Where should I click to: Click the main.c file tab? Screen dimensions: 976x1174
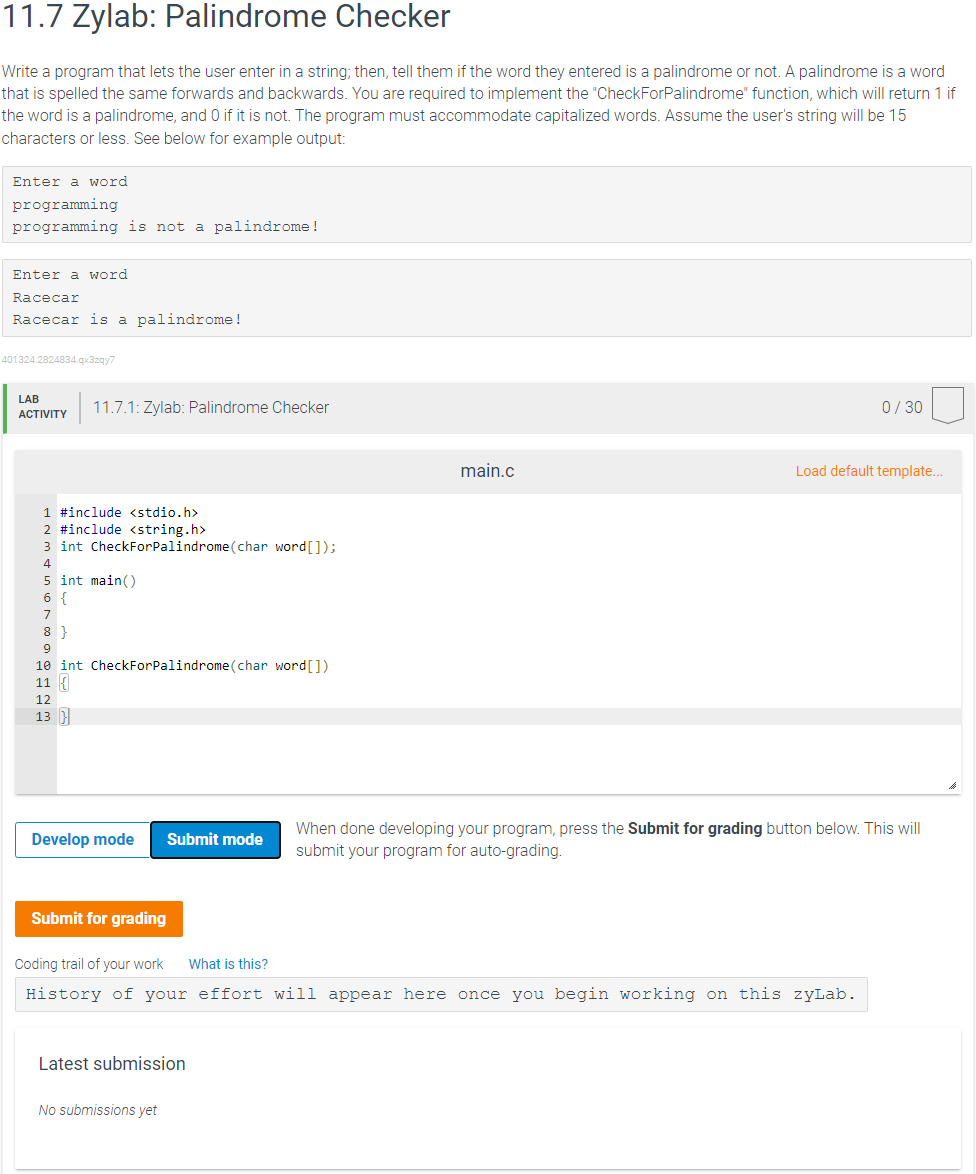(x=487, y=470)
